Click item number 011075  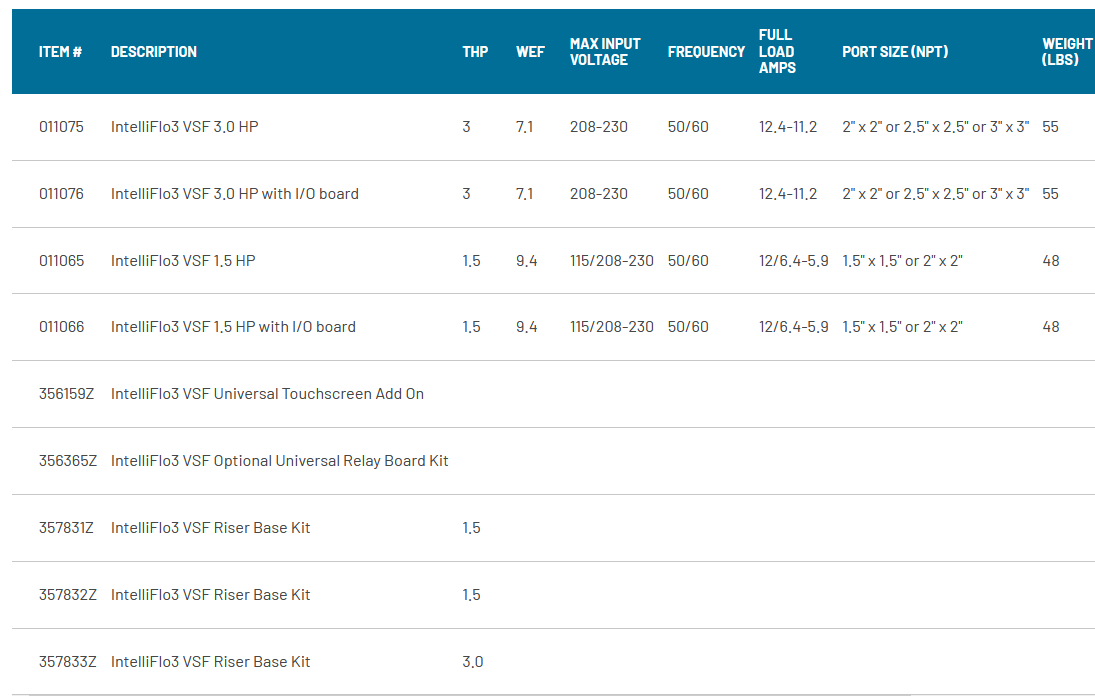click(x=61, y=127)
